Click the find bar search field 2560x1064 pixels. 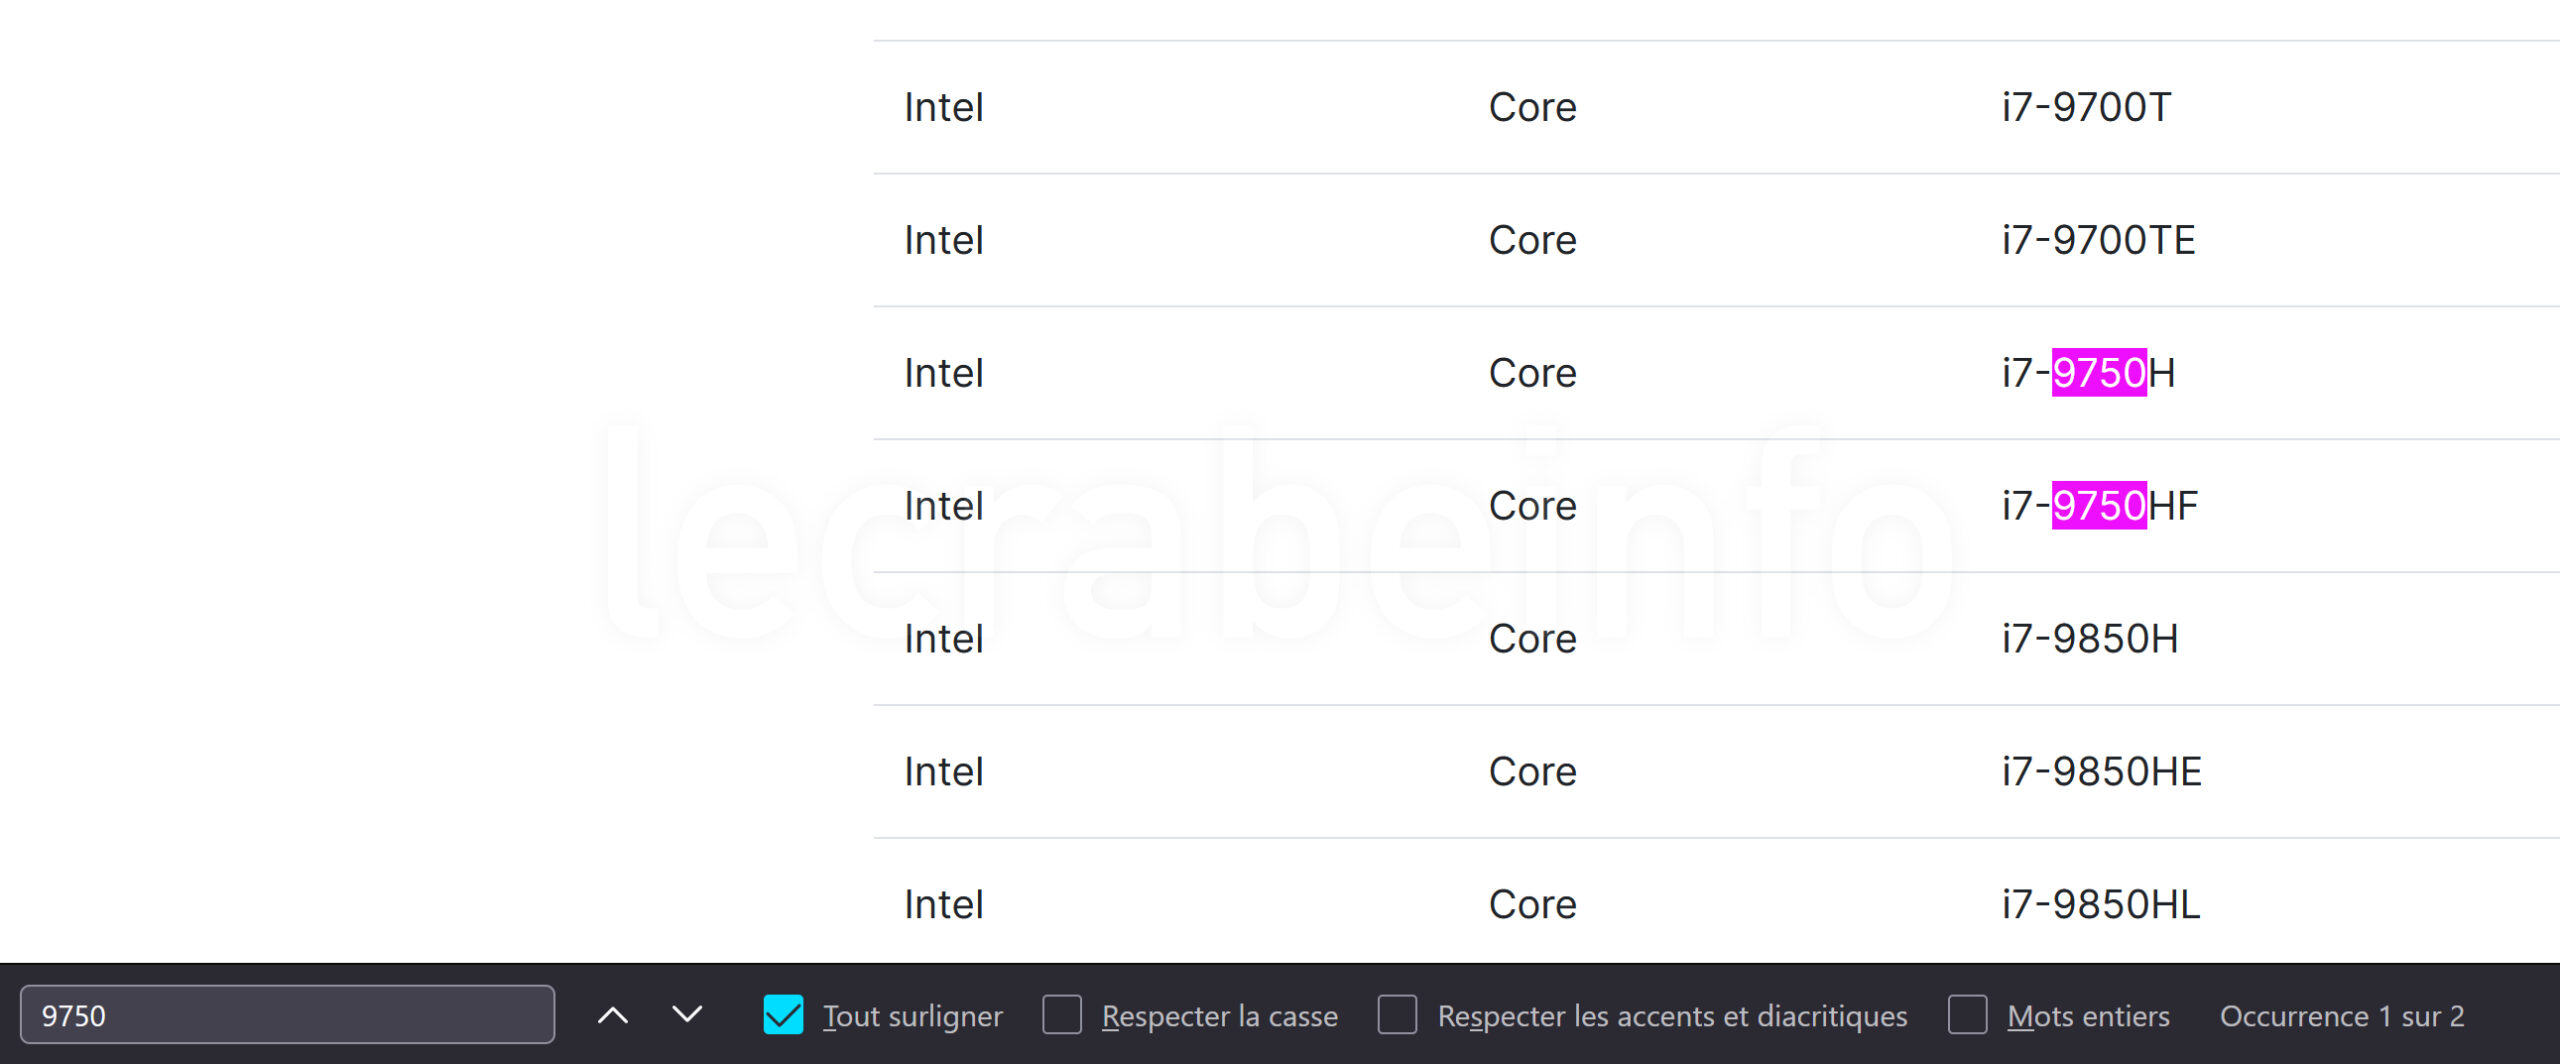[x=288, y=1015]
